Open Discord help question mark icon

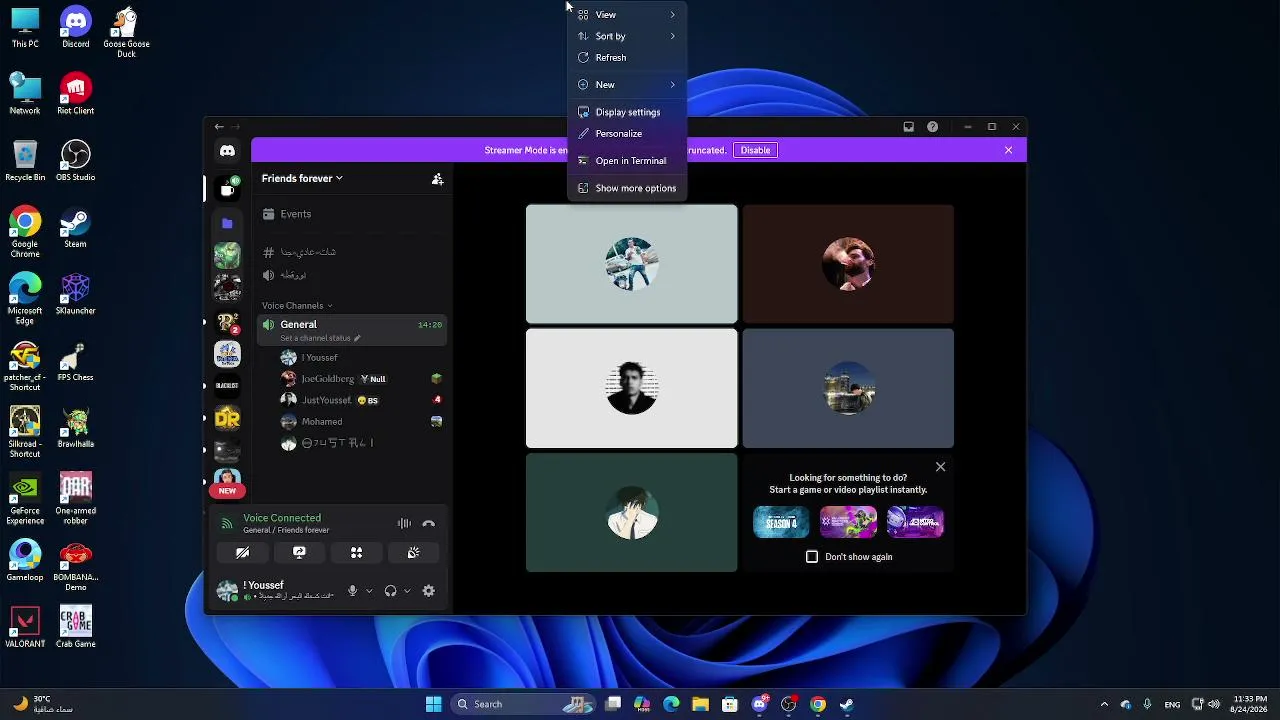pos(932,127)
